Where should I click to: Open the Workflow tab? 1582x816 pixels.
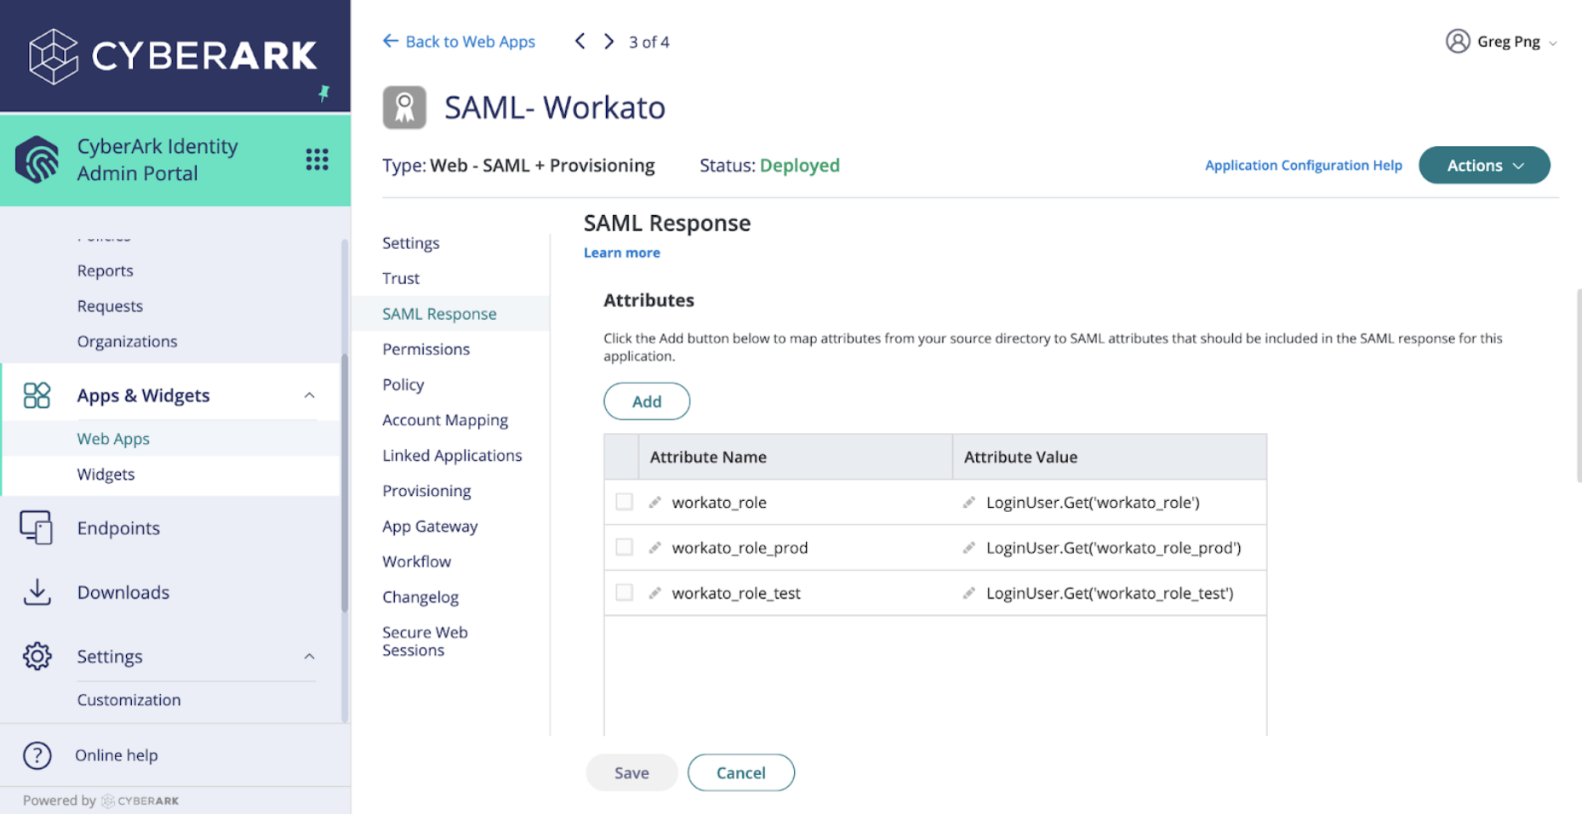pyautogui.click(x=416, y=562)
